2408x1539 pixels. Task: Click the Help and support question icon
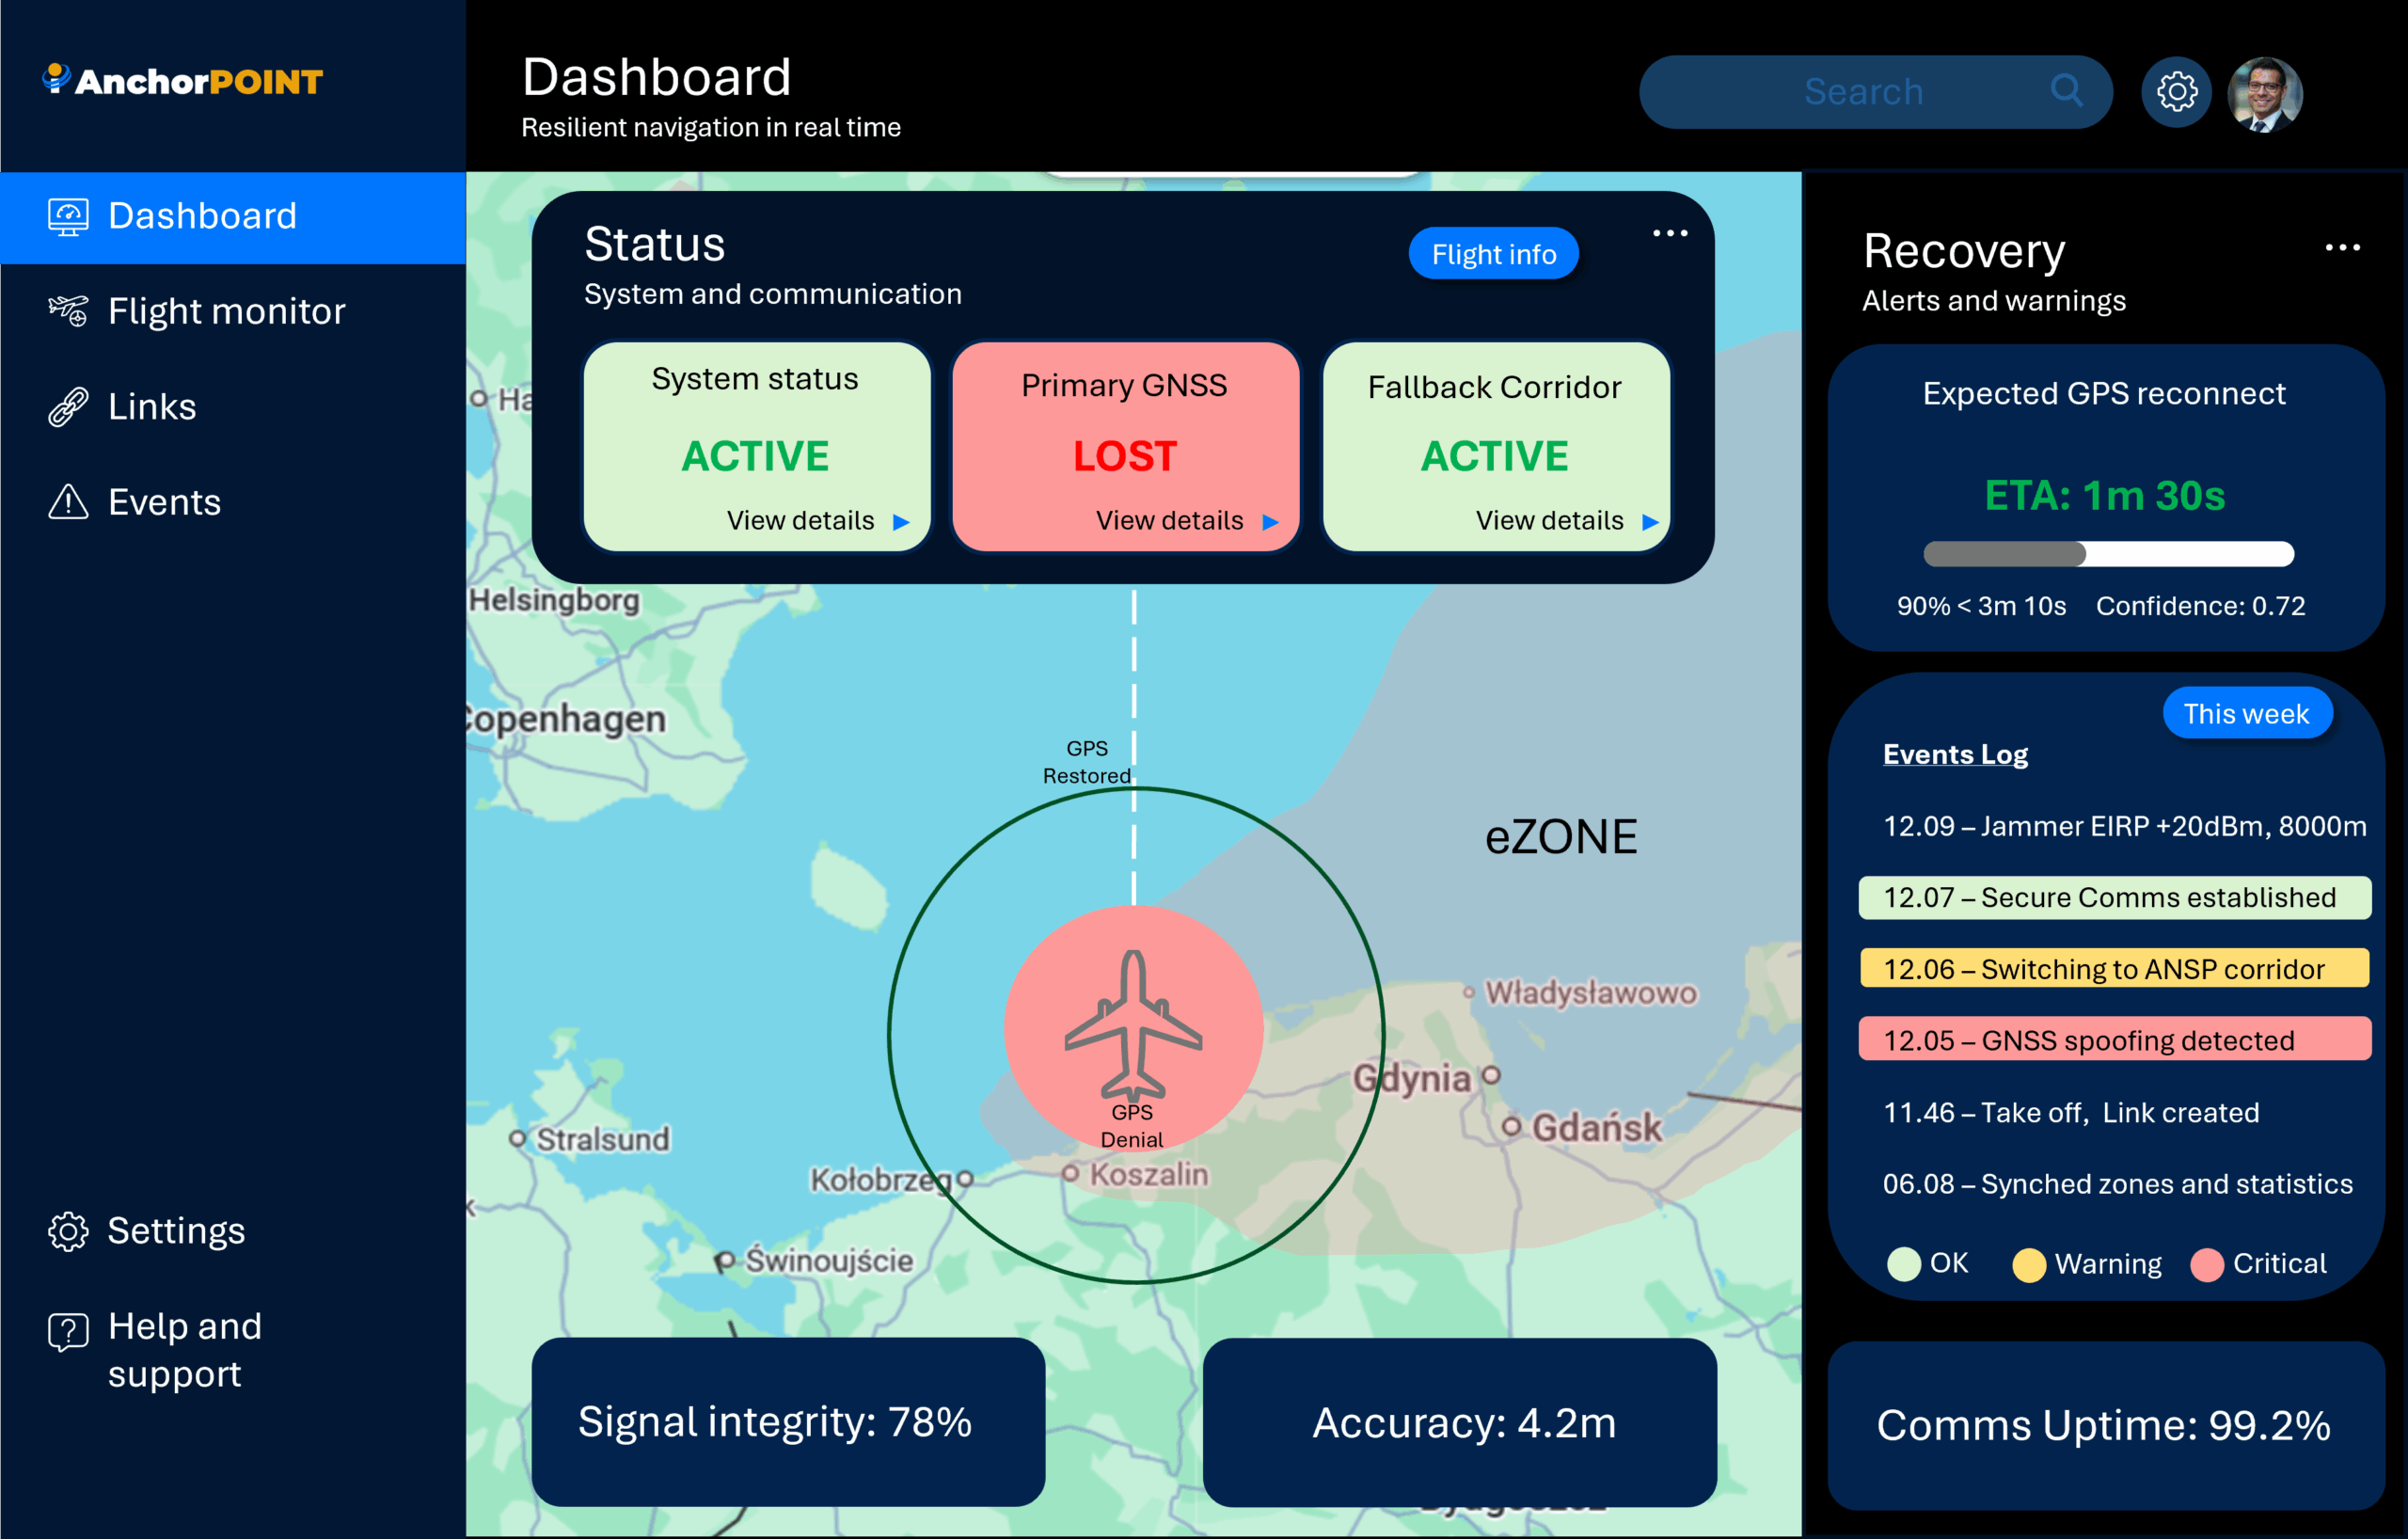[68, 1331]
